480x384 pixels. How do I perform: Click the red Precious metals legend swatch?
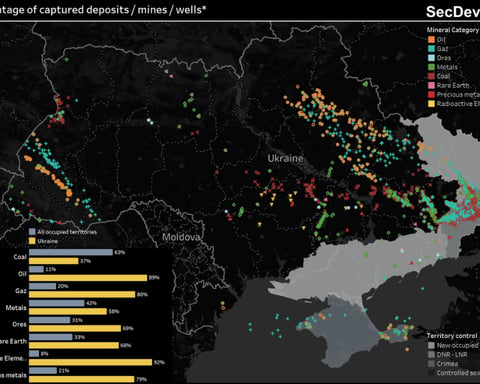pos(431,95)
